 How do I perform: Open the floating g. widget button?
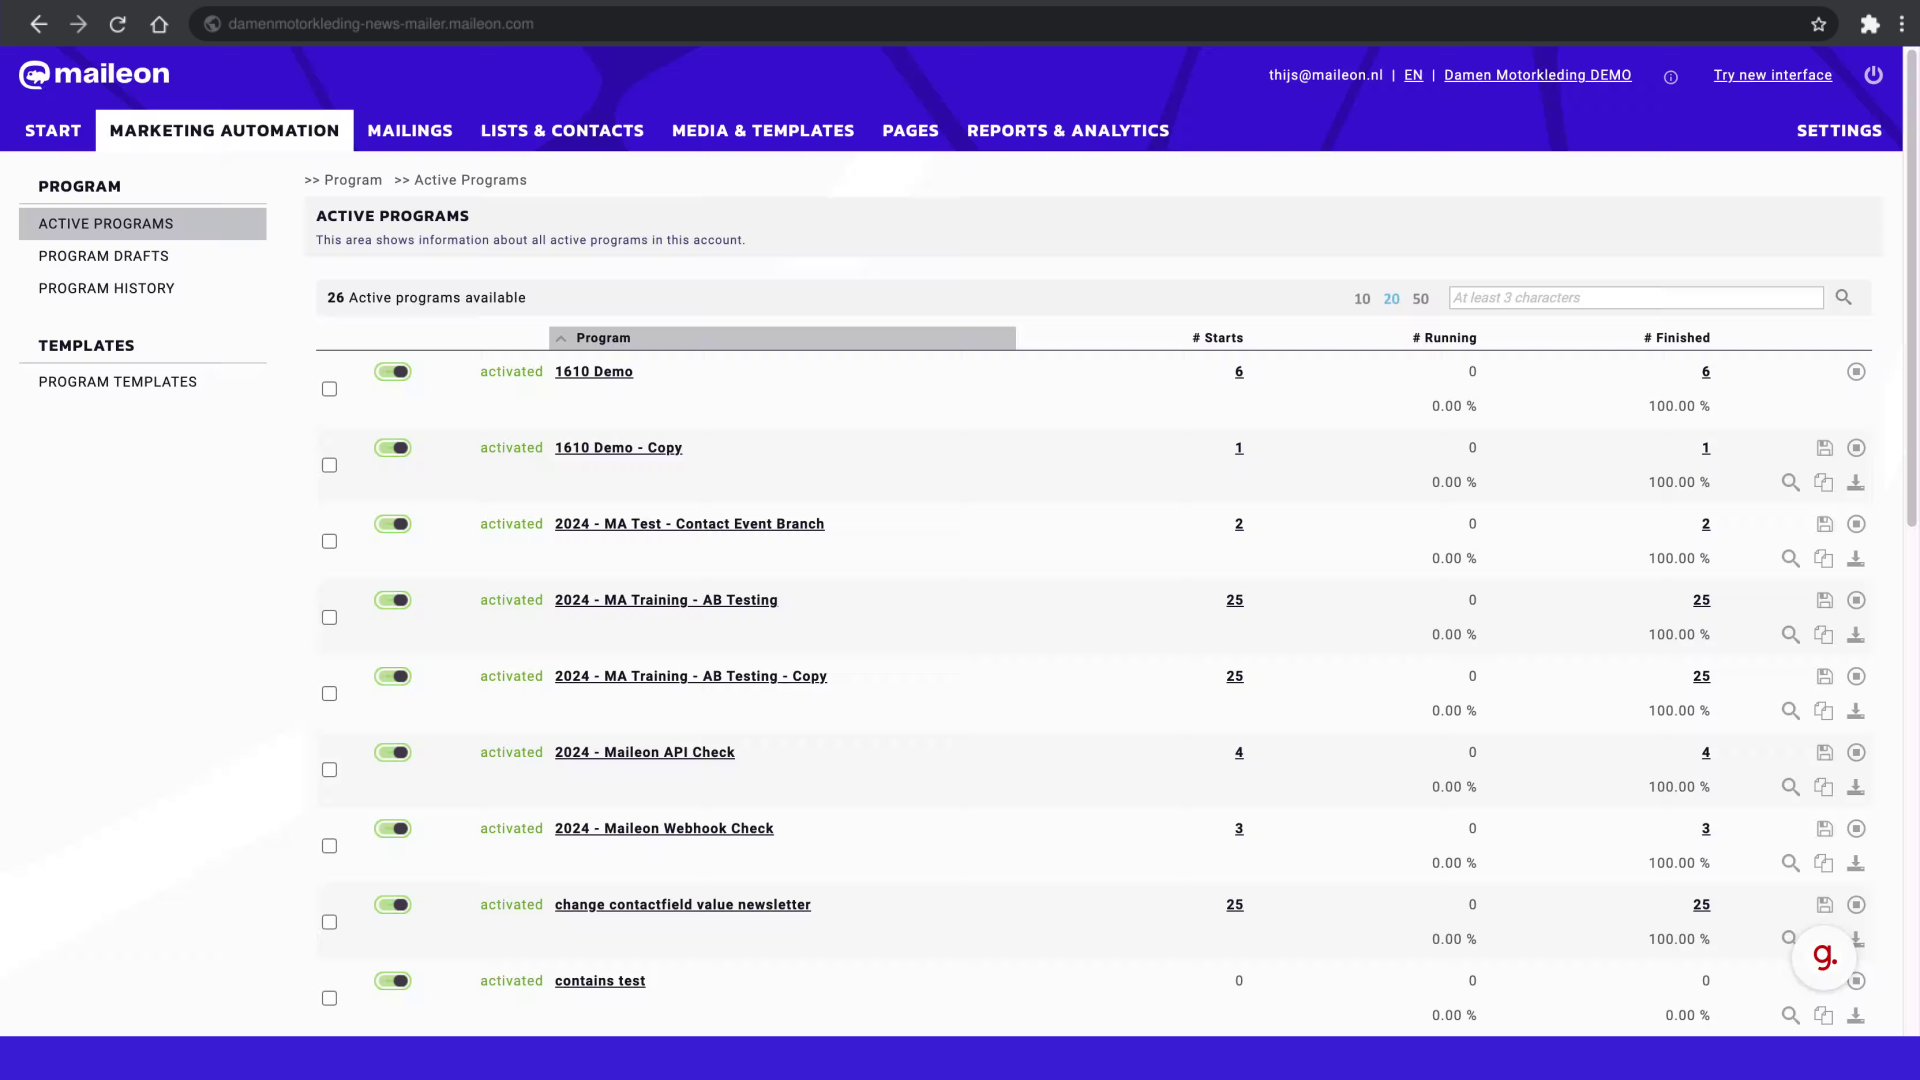[x=1824, y=957]
